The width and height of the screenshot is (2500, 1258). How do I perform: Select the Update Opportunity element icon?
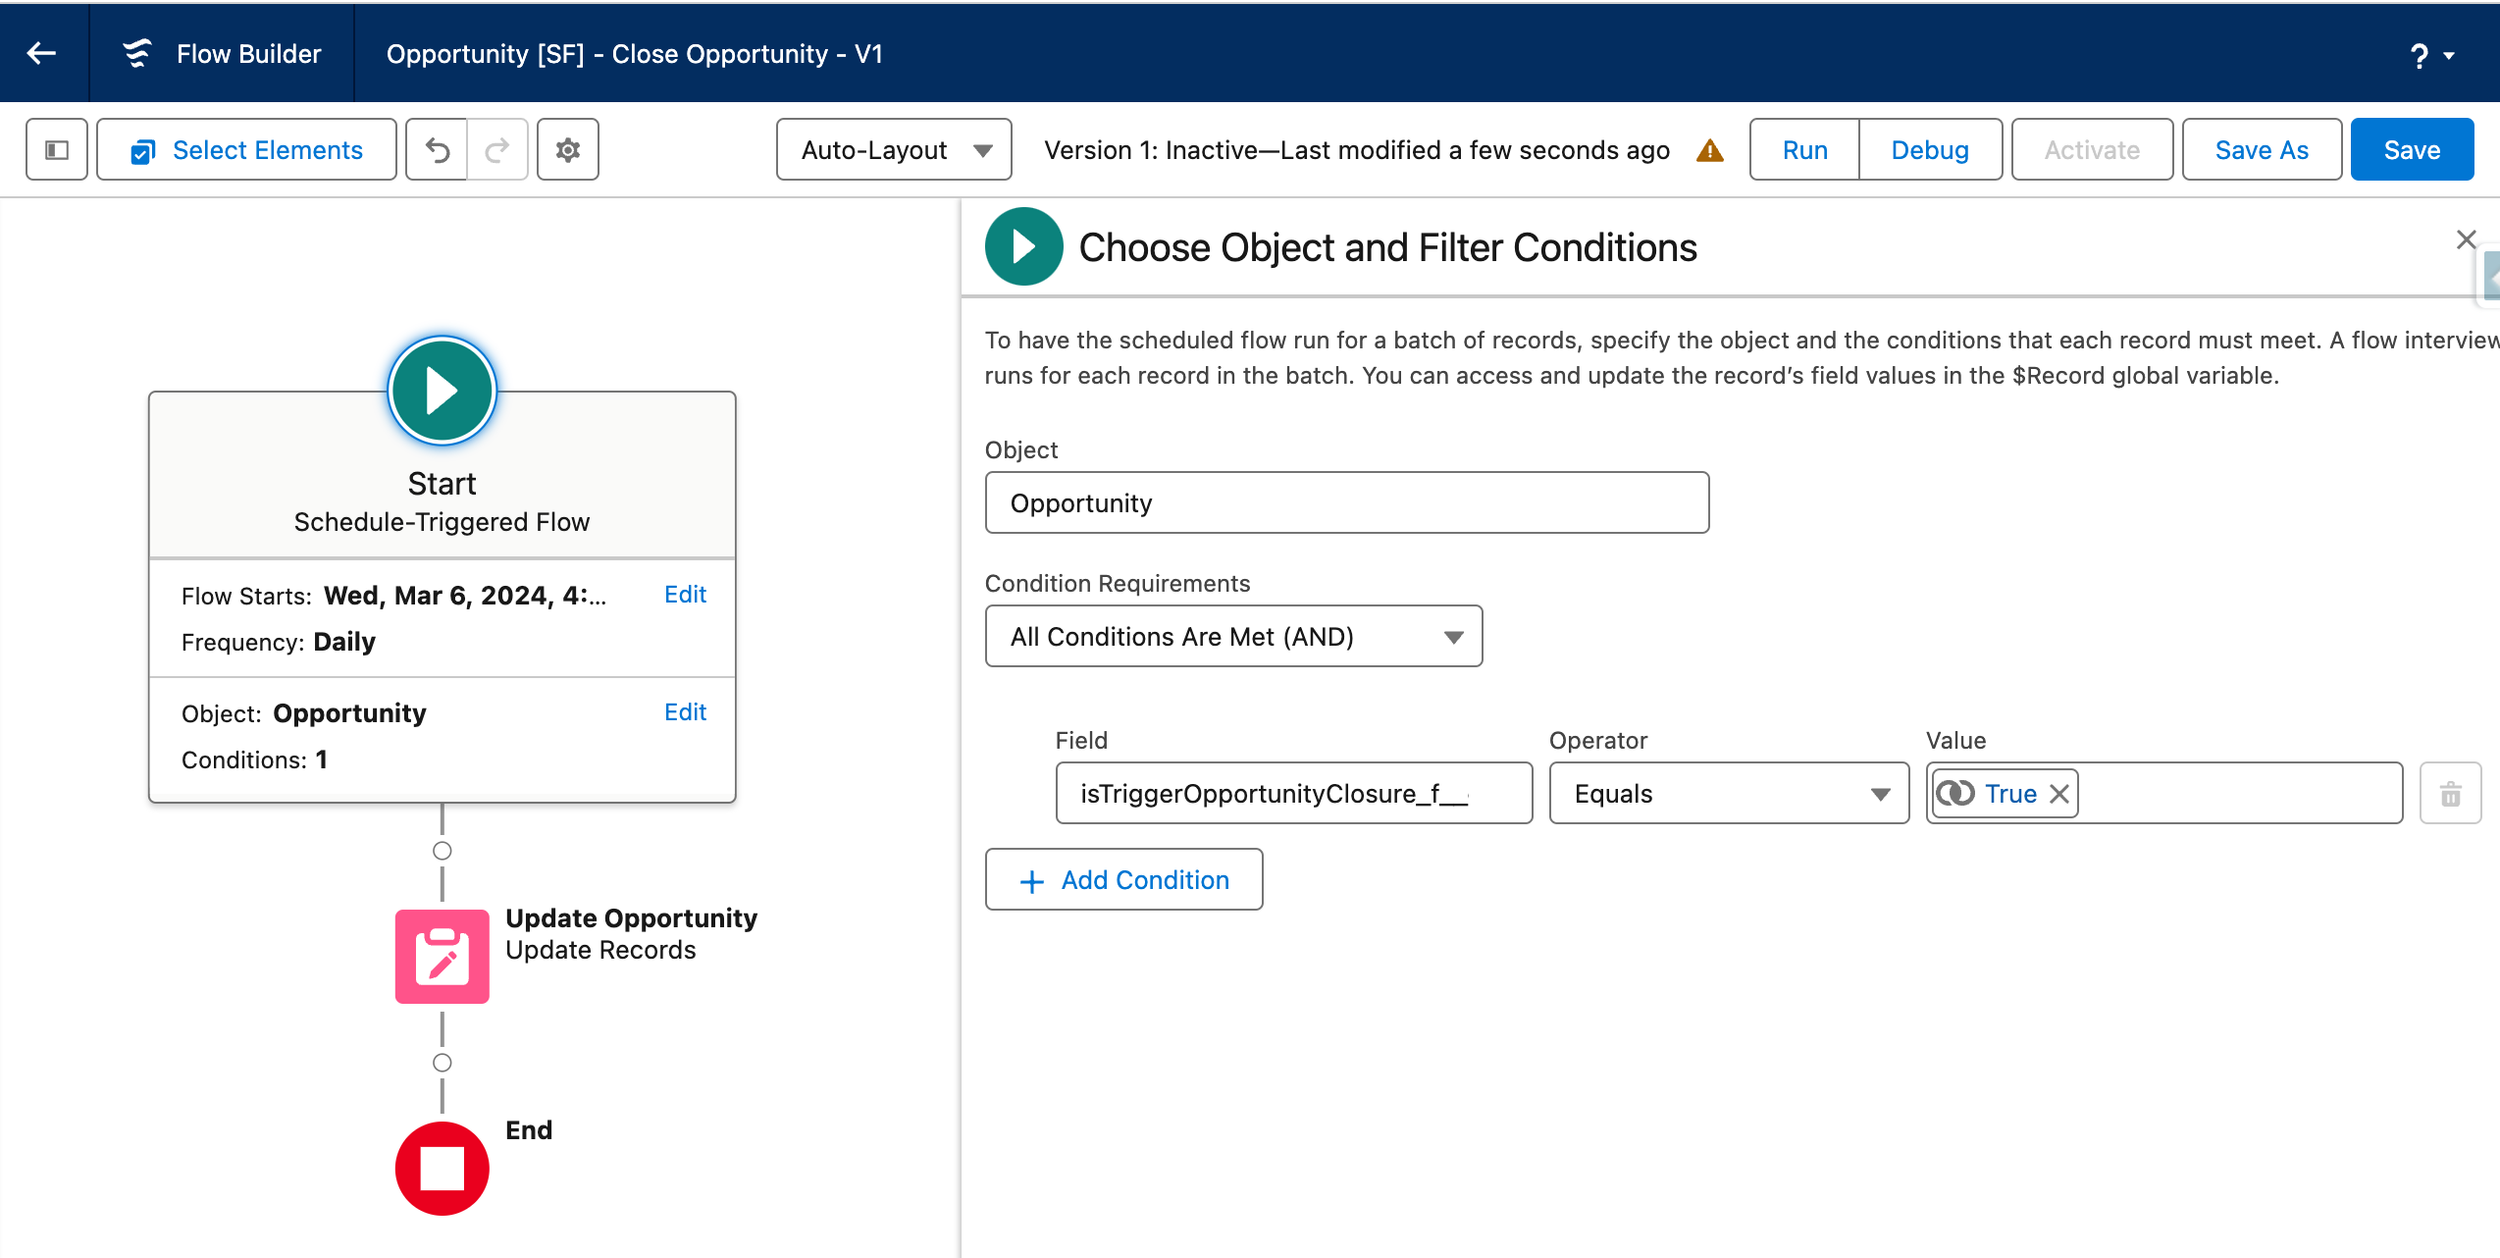tap(442, 955)
